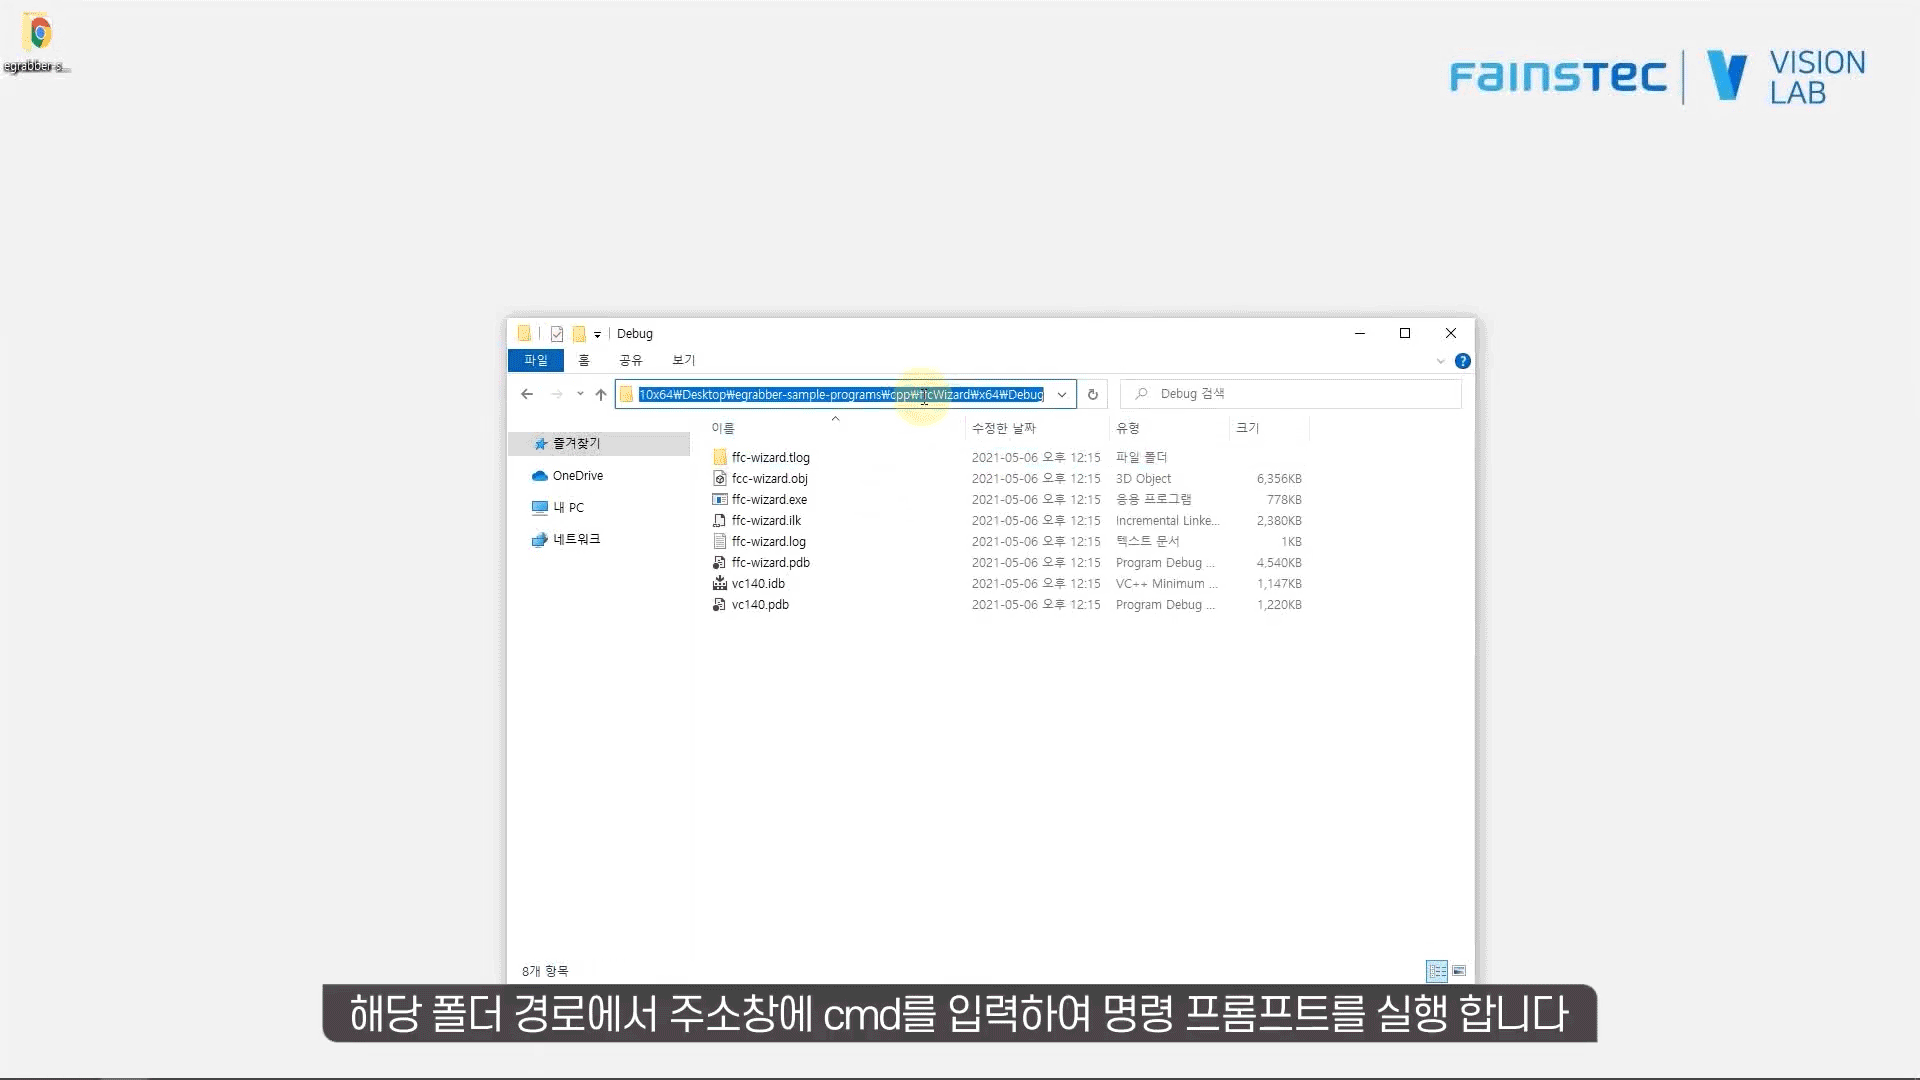This screenshot has height=1080, width=1920.
Task: Open the 공유 ribbon tab
Action: coord(630,360)
